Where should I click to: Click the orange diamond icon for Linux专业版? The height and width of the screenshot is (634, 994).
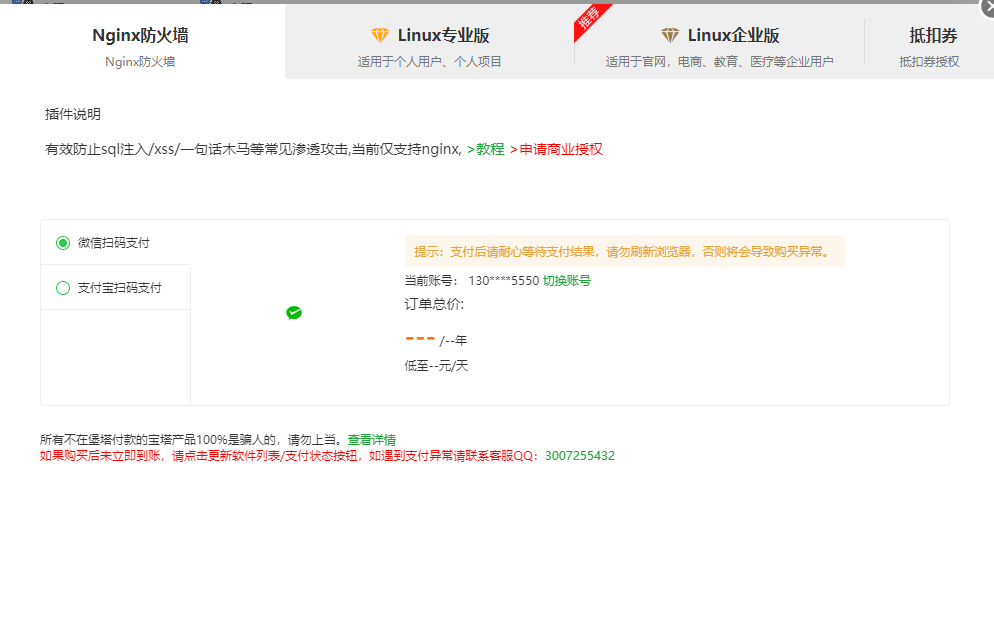tap(380, 36)
